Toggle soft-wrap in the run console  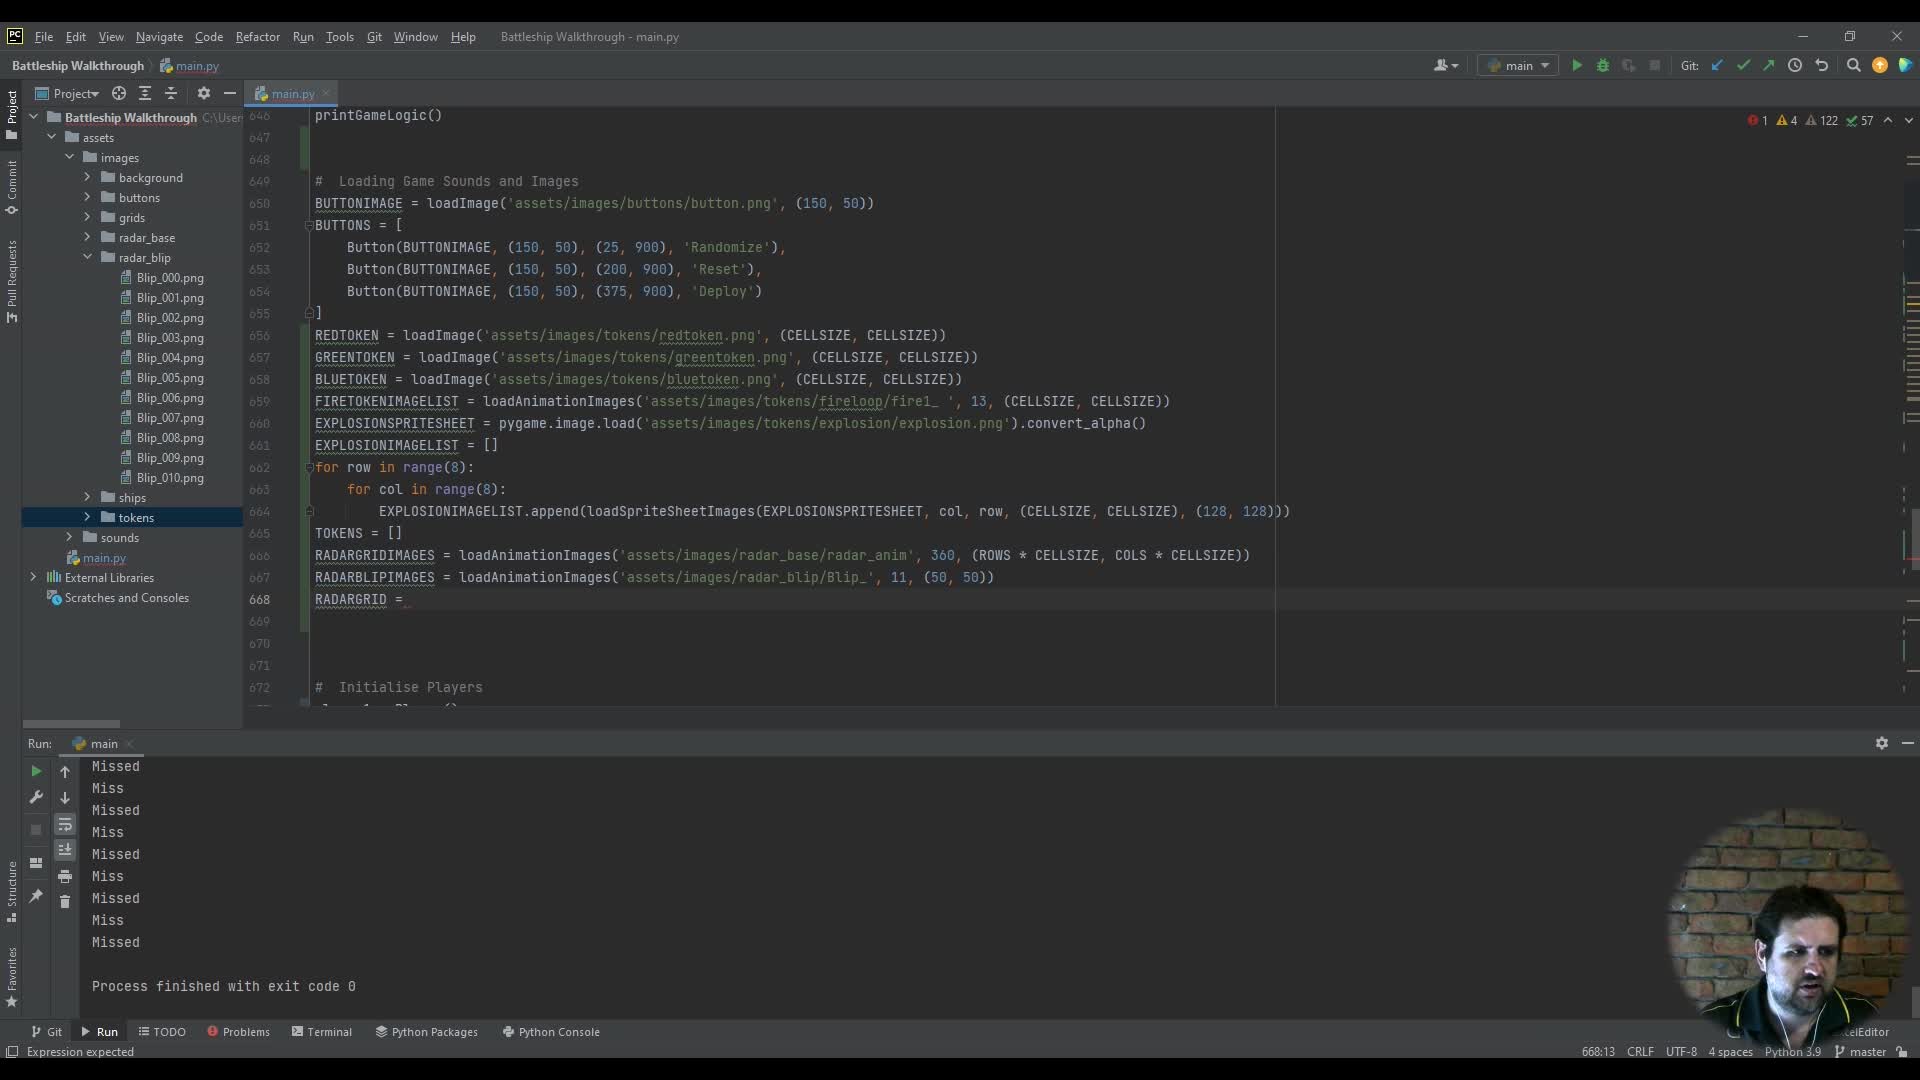tap(64, 825)
